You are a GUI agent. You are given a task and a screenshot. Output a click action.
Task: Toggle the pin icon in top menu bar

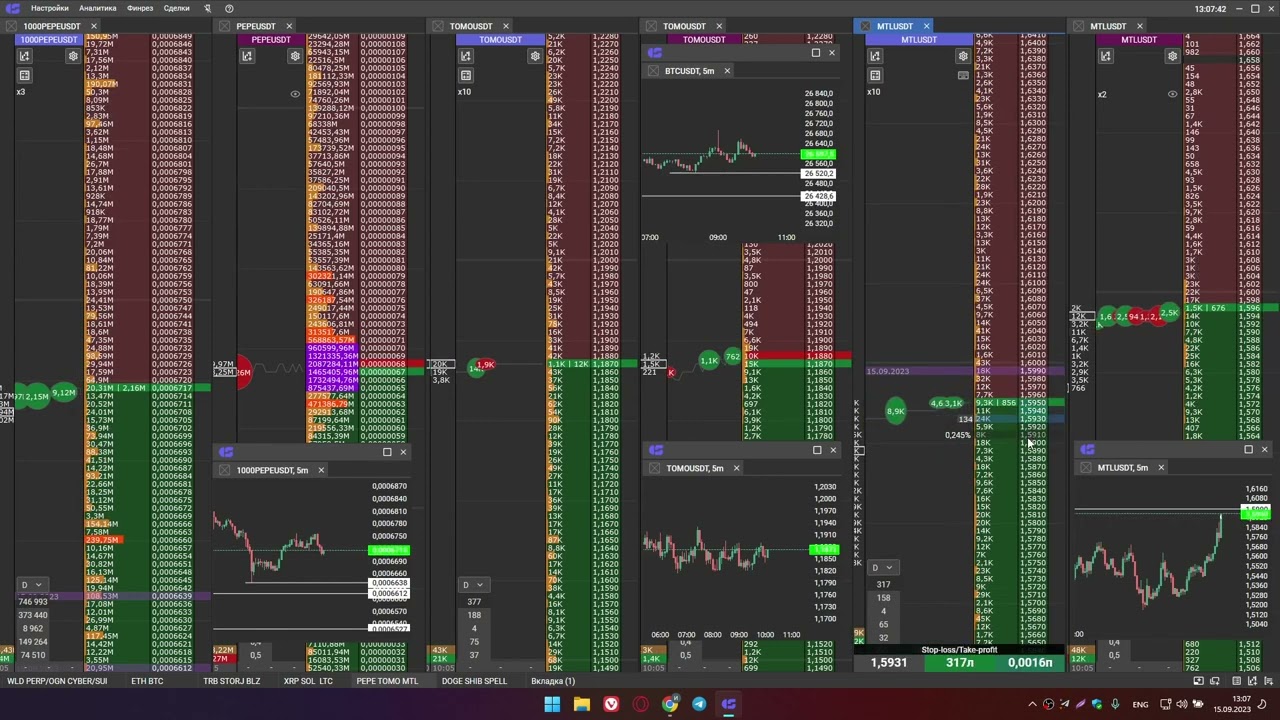point(207,8)
